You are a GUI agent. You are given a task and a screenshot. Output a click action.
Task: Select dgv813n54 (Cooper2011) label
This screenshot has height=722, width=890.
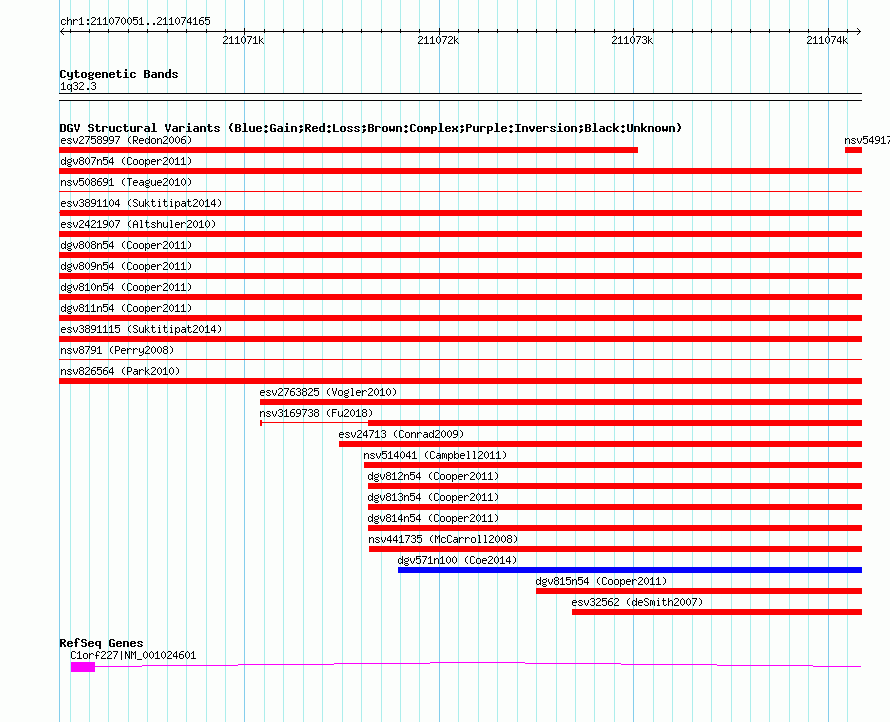coord(433,497)
